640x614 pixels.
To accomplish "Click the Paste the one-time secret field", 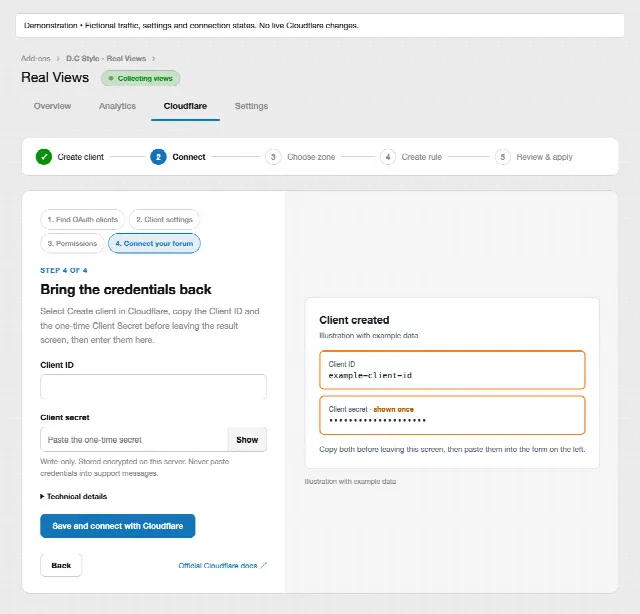I will point(134,440).
